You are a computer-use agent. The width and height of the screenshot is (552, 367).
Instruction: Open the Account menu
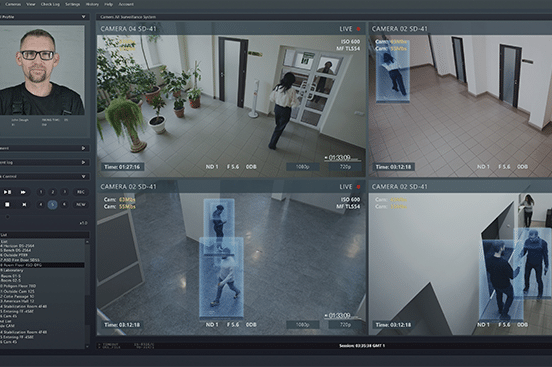tap(126, 4)
